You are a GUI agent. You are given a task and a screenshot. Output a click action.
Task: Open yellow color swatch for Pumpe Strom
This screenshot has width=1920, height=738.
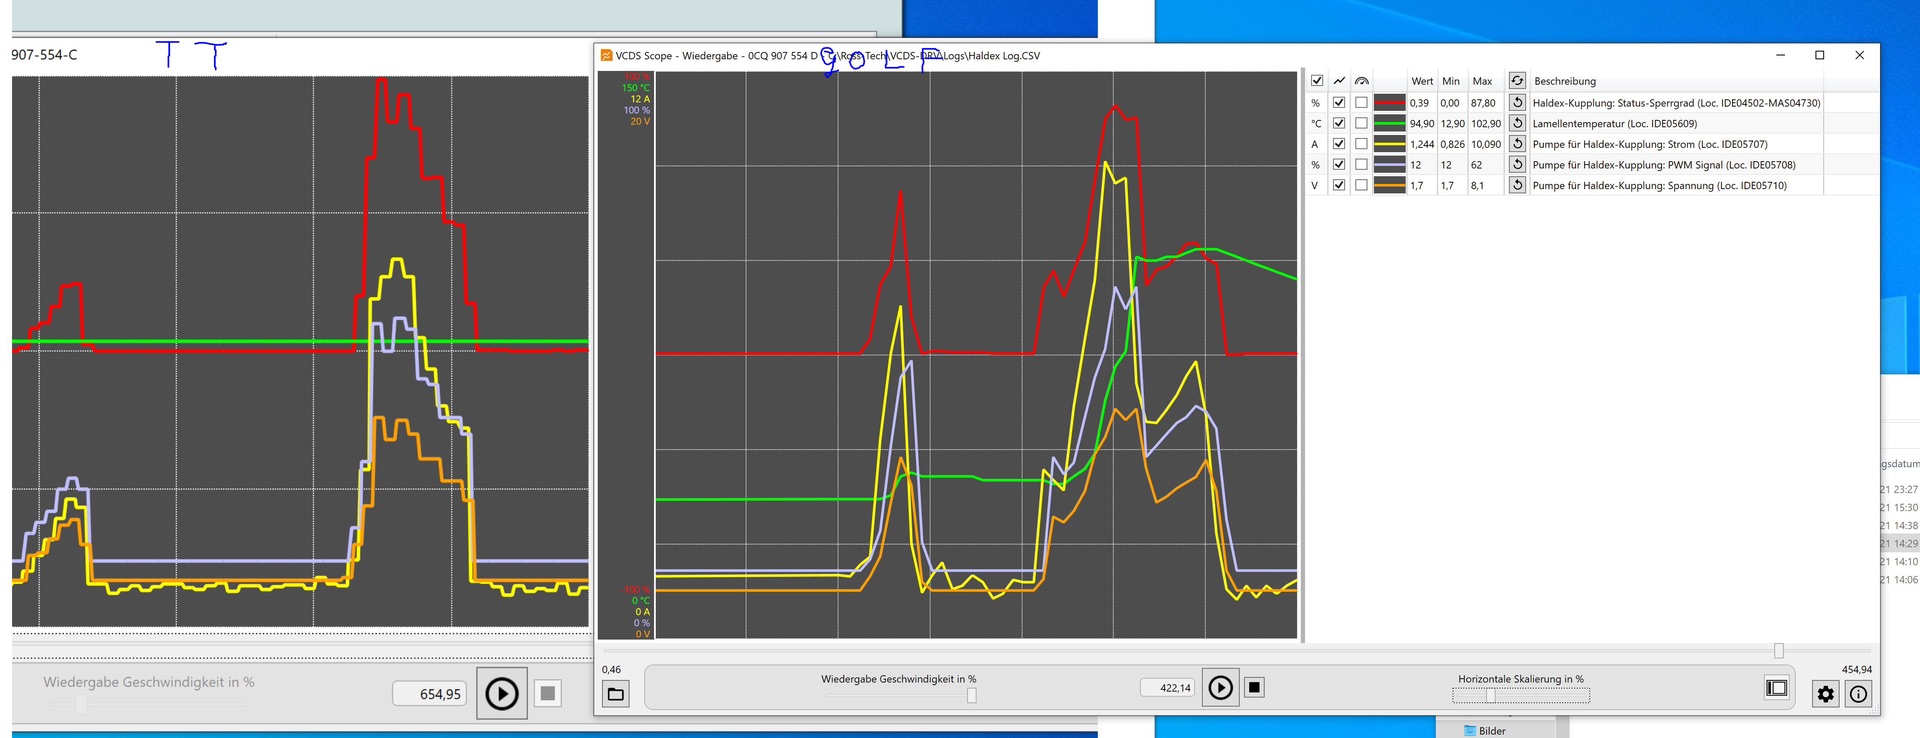(x=1389, y=144)
